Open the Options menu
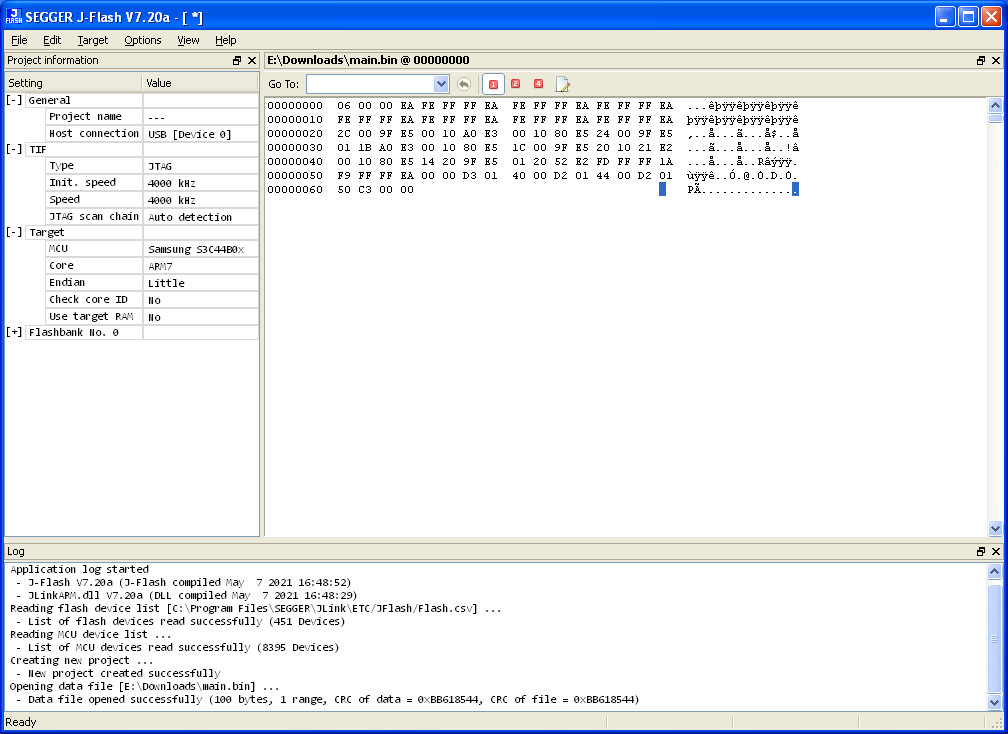 (143, 40)
